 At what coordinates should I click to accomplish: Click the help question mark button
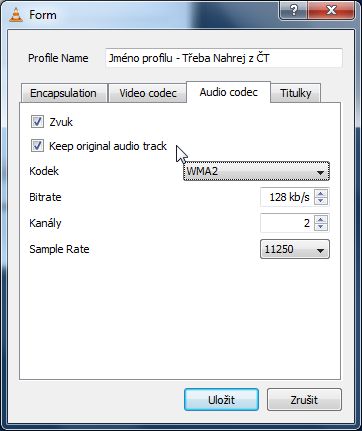click(x=293, y=11)
